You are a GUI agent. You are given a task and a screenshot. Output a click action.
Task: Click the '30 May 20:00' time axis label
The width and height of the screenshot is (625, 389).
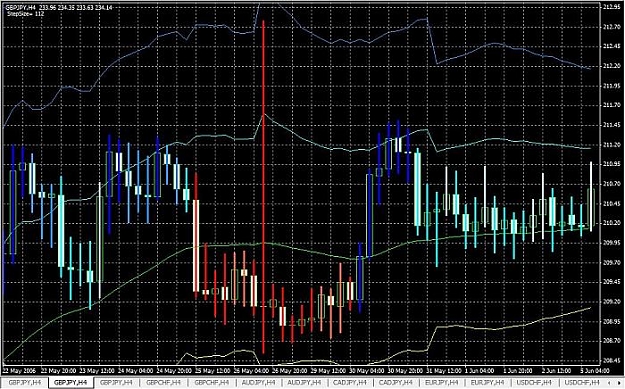406,371
